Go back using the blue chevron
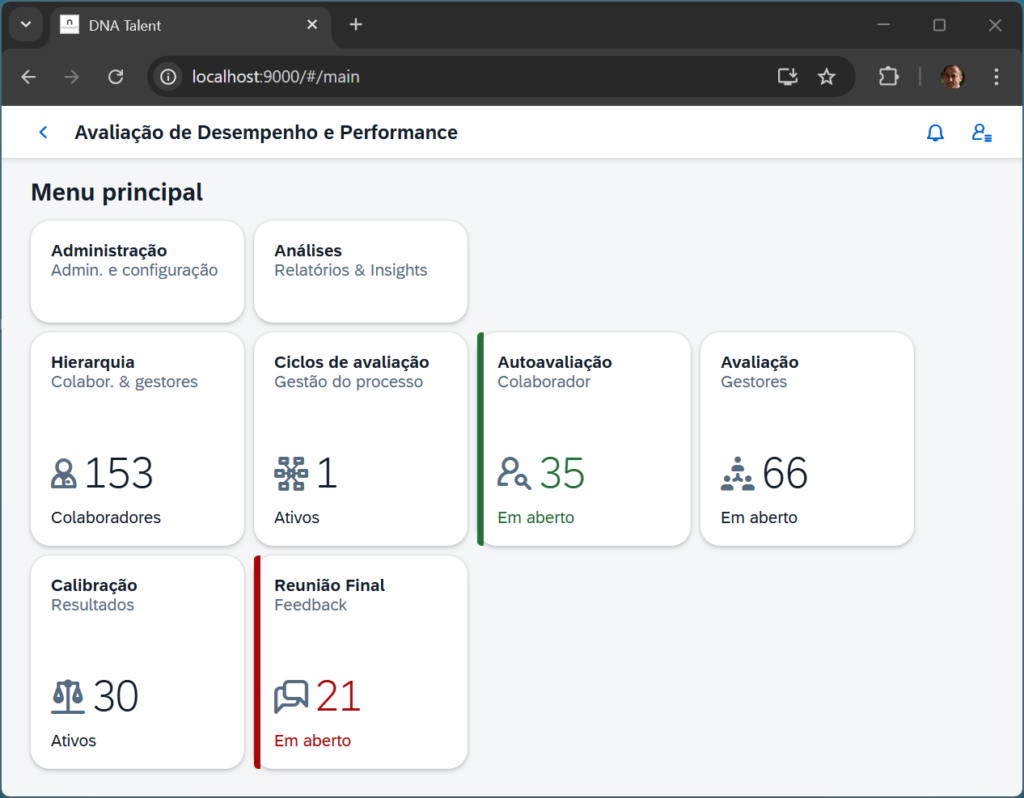 click(43, 133)
